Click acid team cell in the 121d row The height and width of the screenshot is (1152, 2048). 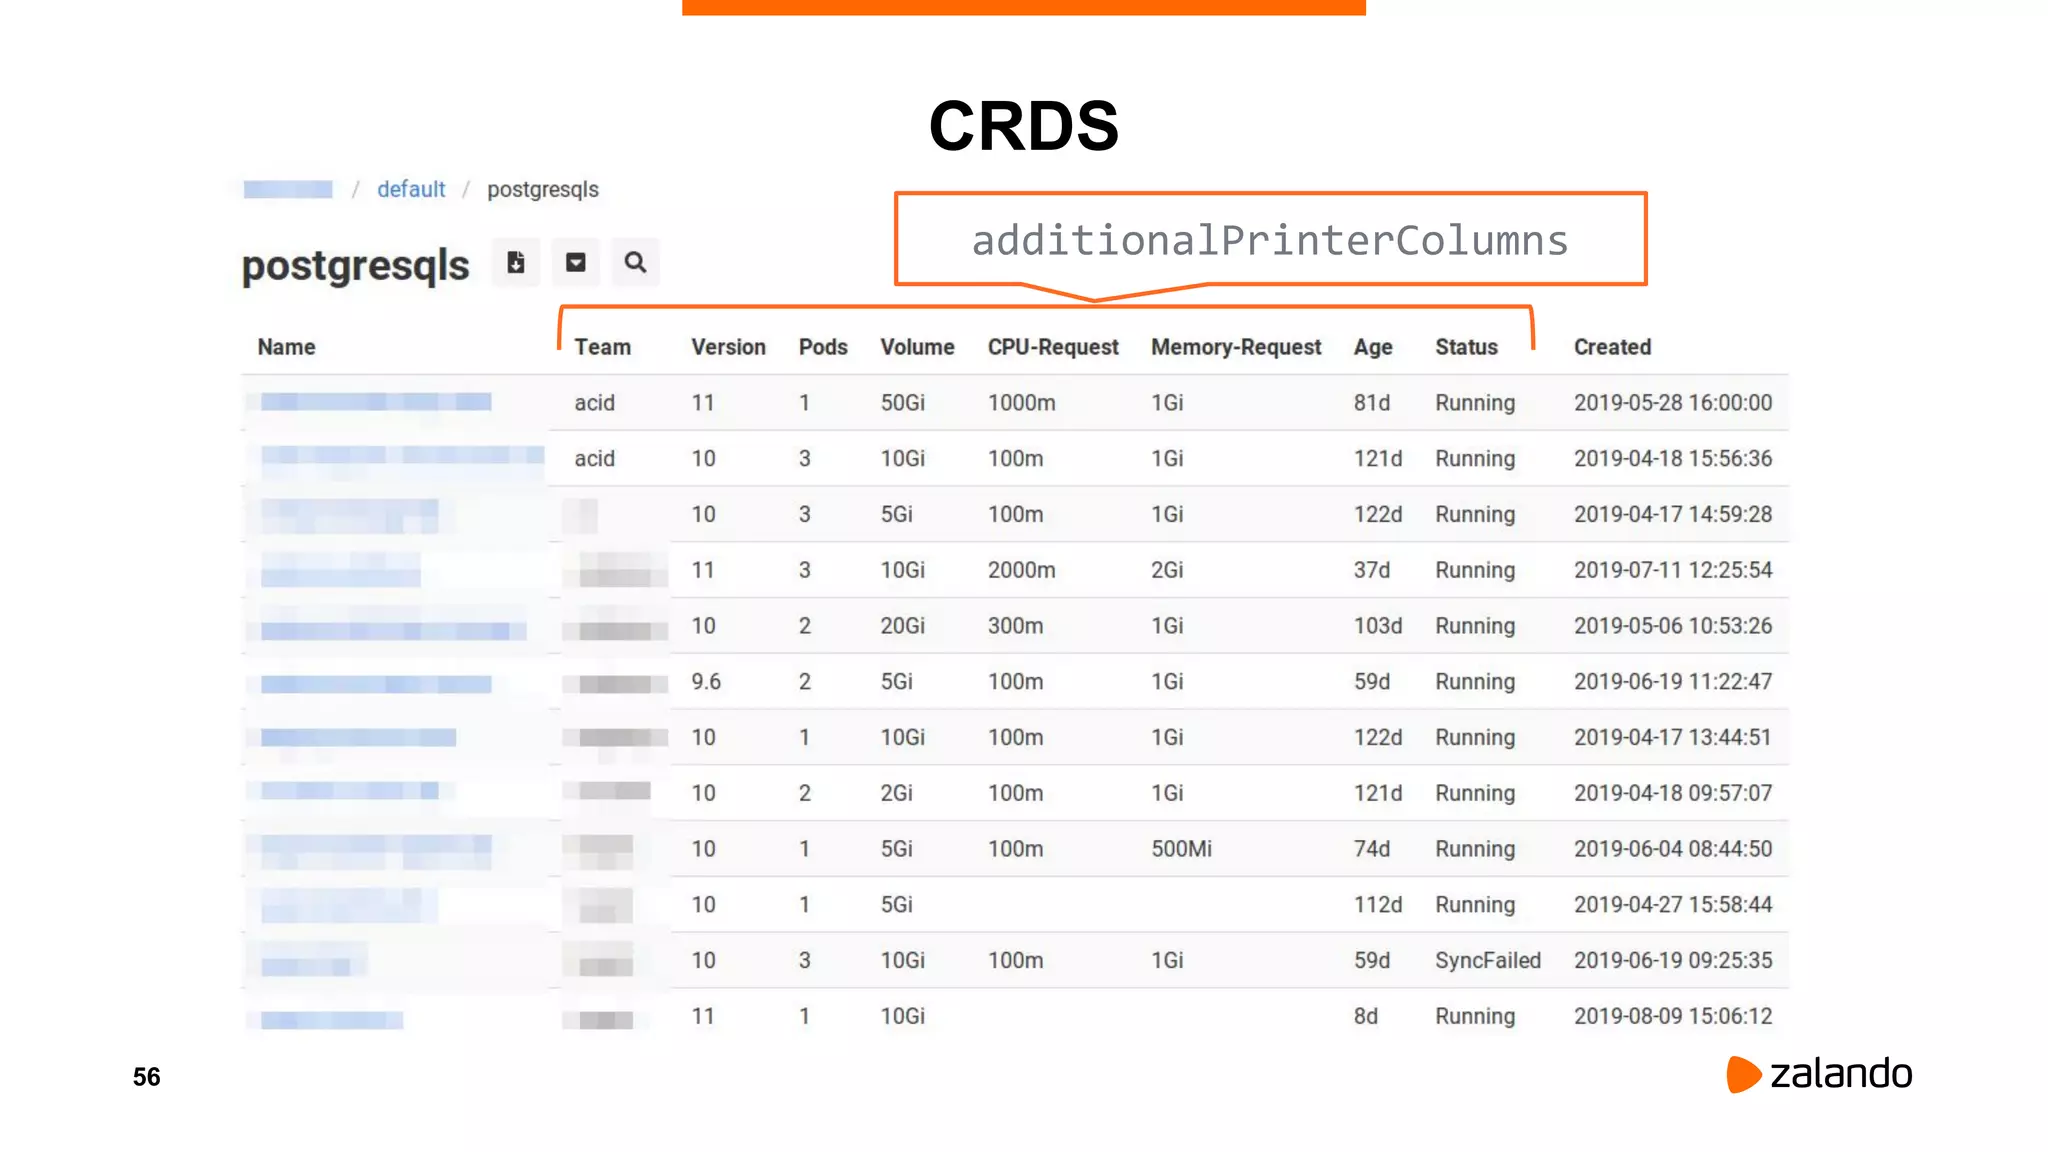pyautogui.click(x=594, y=459)
